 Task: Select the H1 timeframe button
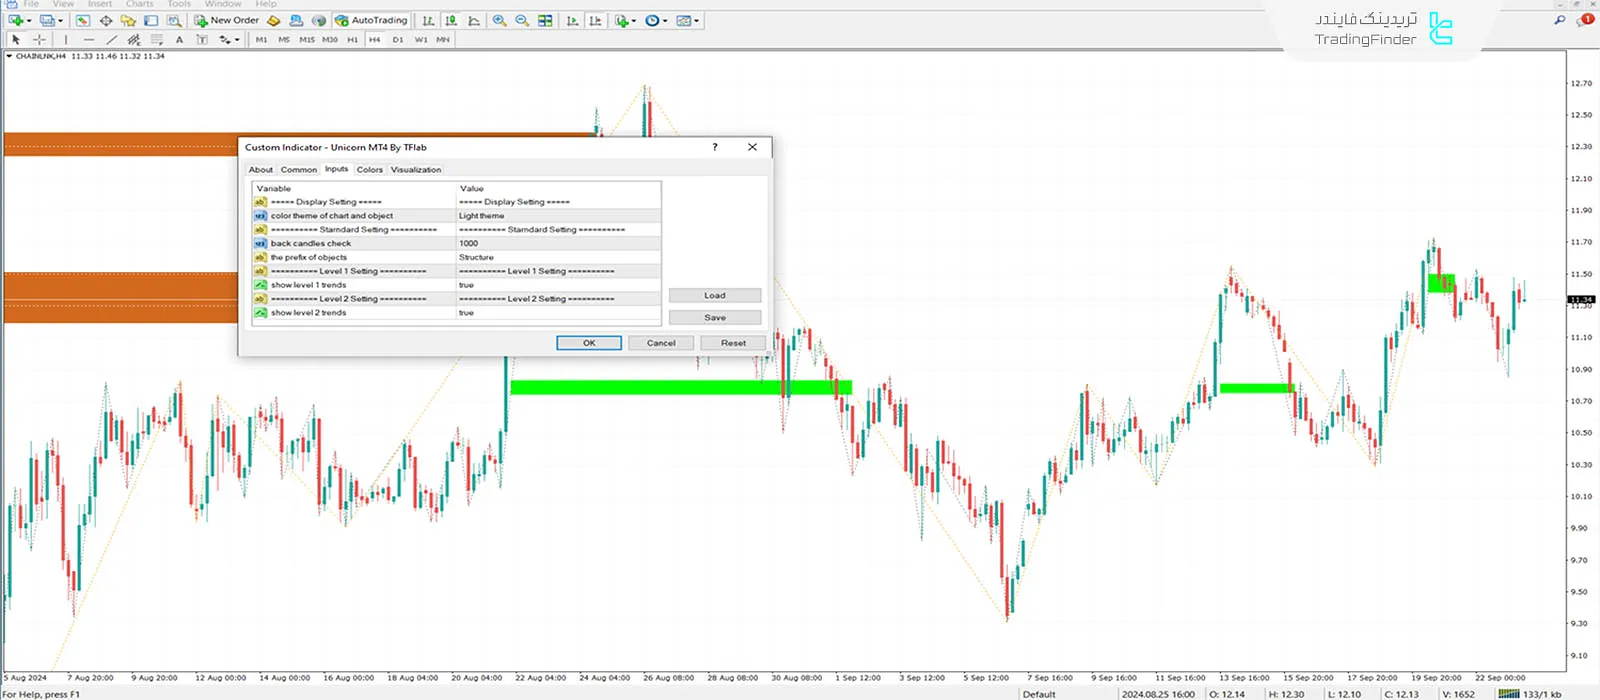352,40
